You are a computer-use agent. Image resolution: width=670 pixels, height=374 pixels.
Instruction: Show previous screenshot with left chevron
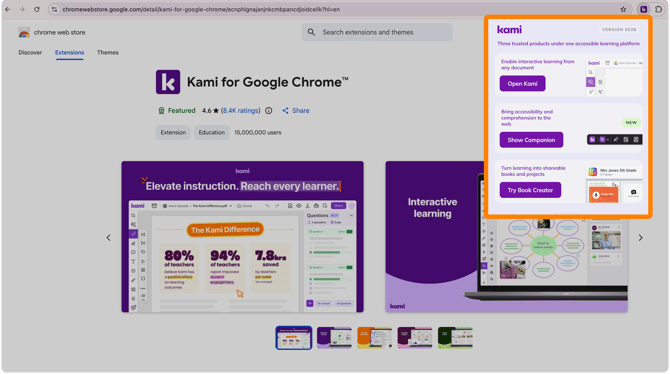[109, 238]
